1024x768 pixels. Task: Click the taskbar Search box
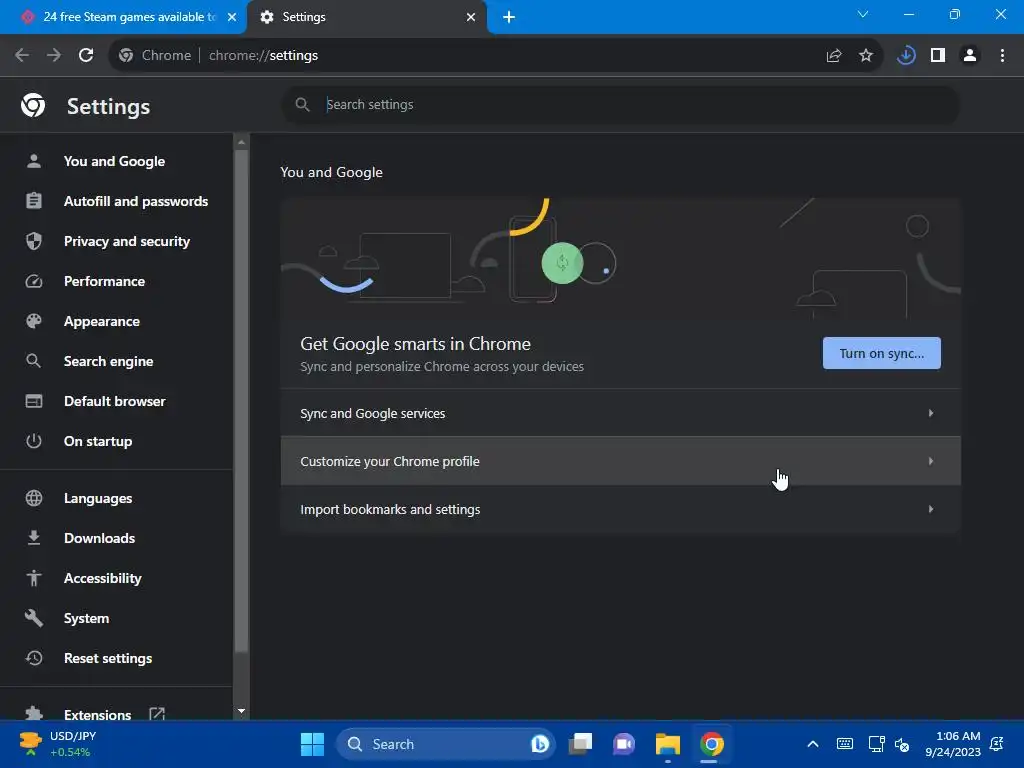[x=445, y=744]
